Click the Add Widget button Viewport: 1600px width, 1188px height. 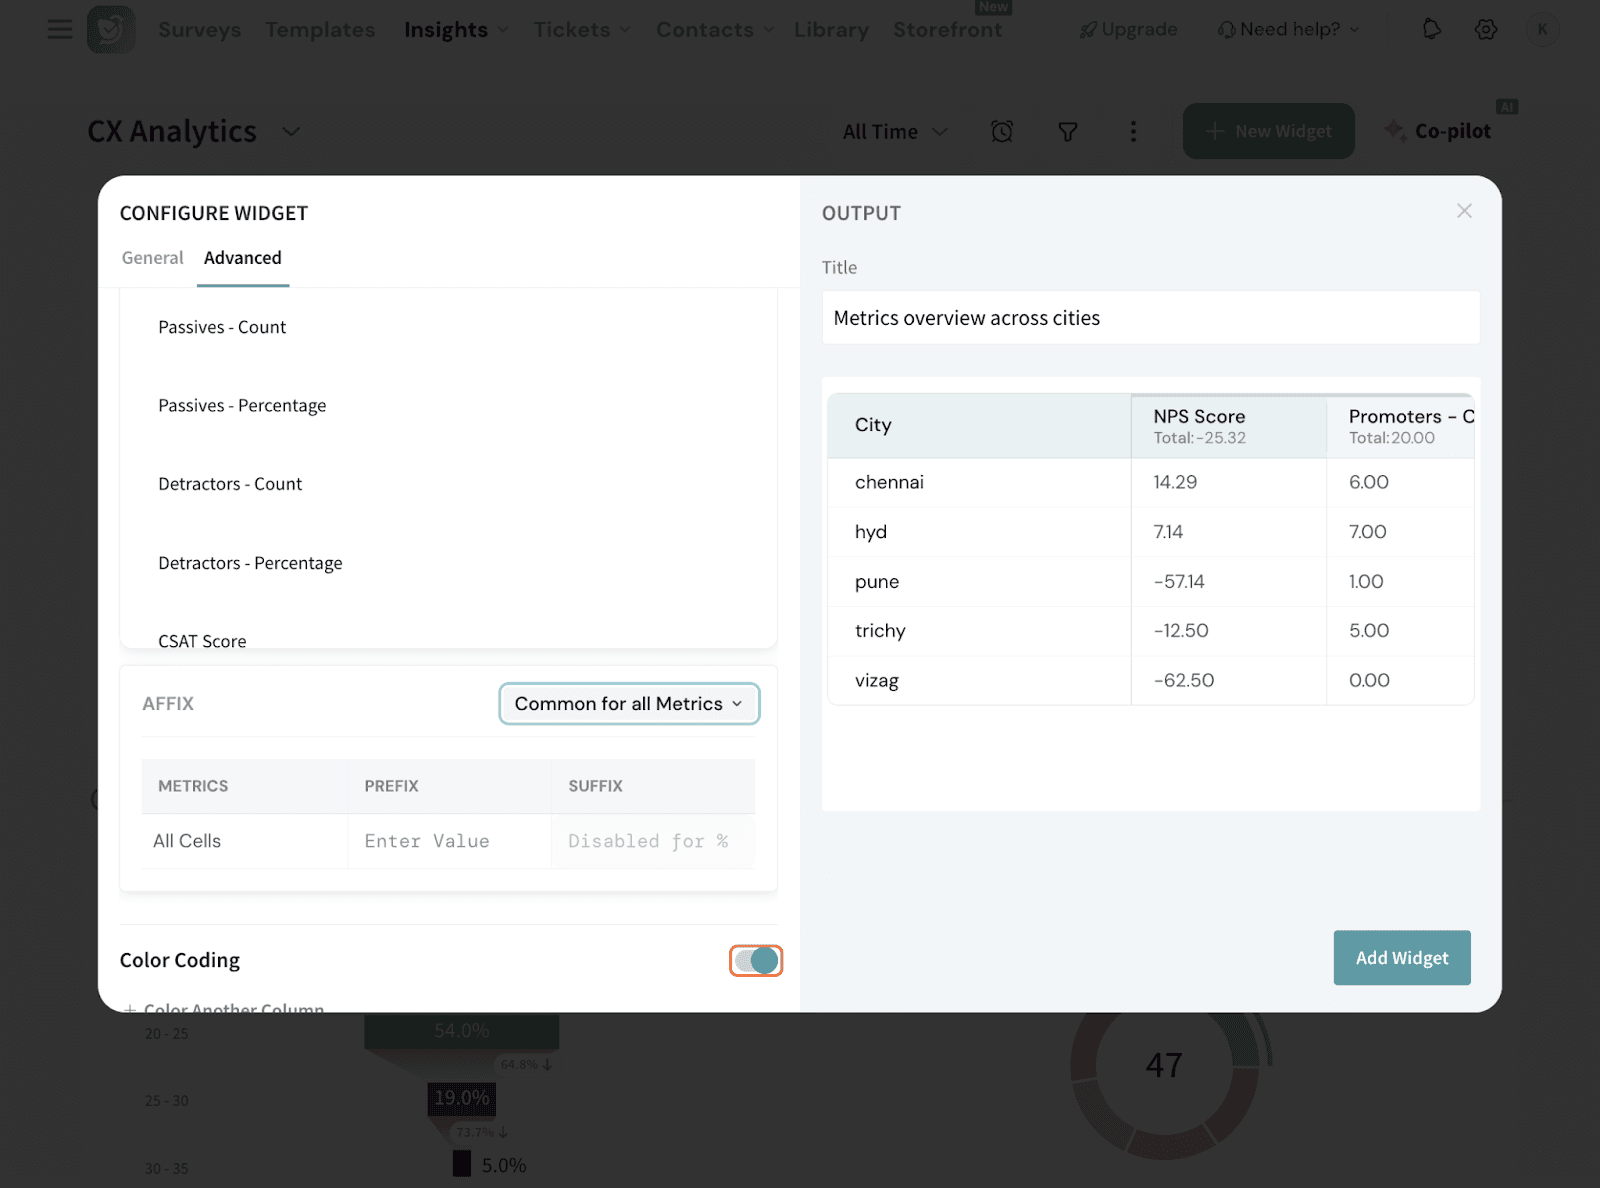[1401, 958]
